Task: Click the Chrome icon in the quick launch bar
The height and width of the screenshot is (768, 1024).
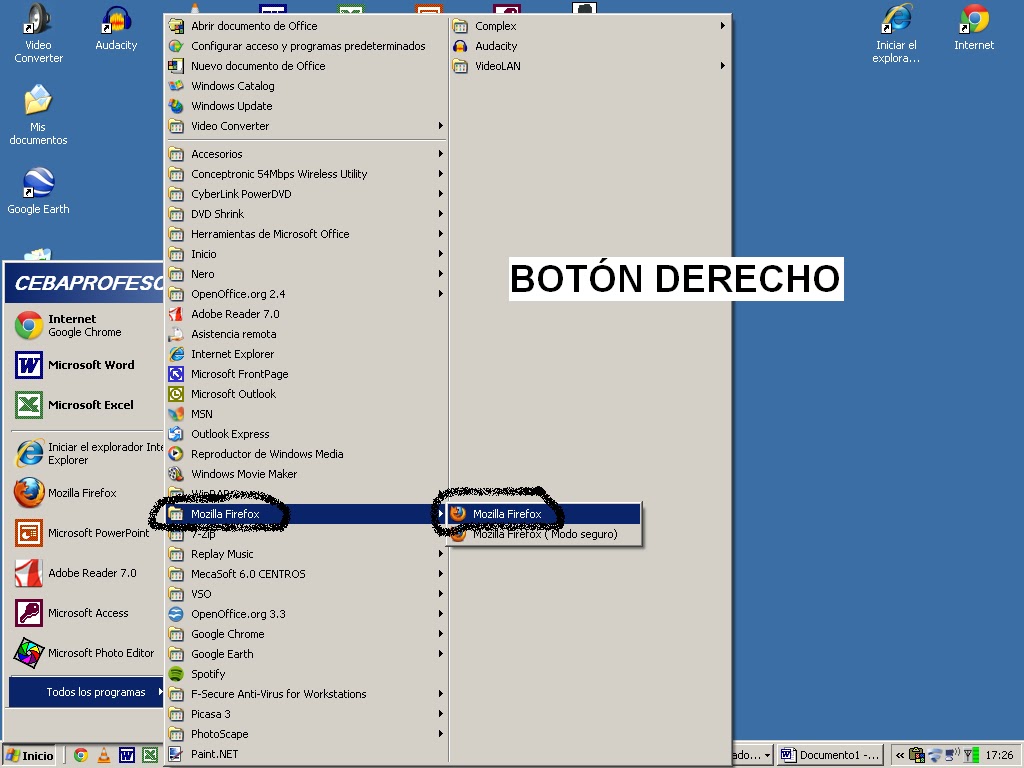Action: [81, 755]
